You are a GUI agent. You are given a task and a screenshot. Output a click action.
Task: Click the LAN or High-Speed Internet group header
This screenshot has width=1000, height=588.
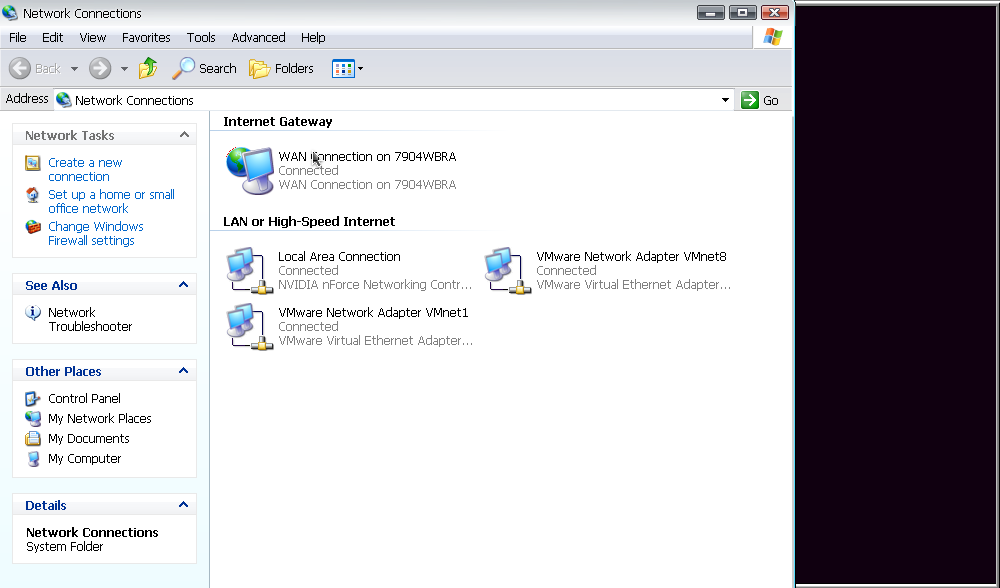309,221
